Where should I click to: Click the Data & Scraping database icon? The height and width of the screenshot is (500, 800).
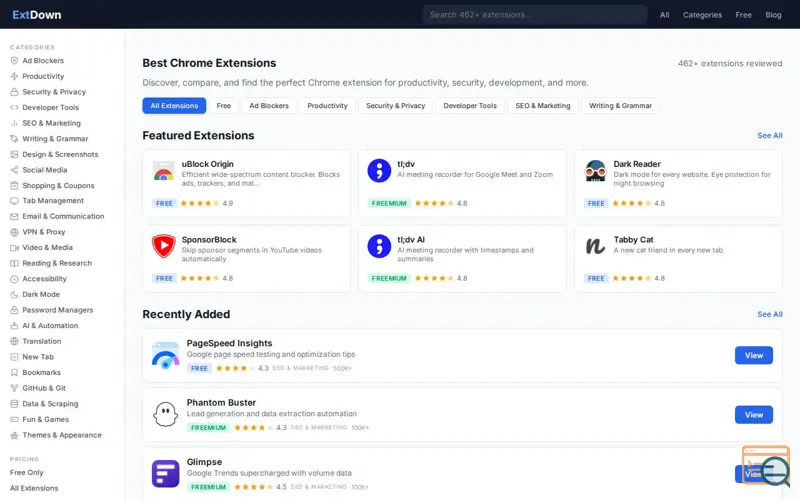pos(14,404)
